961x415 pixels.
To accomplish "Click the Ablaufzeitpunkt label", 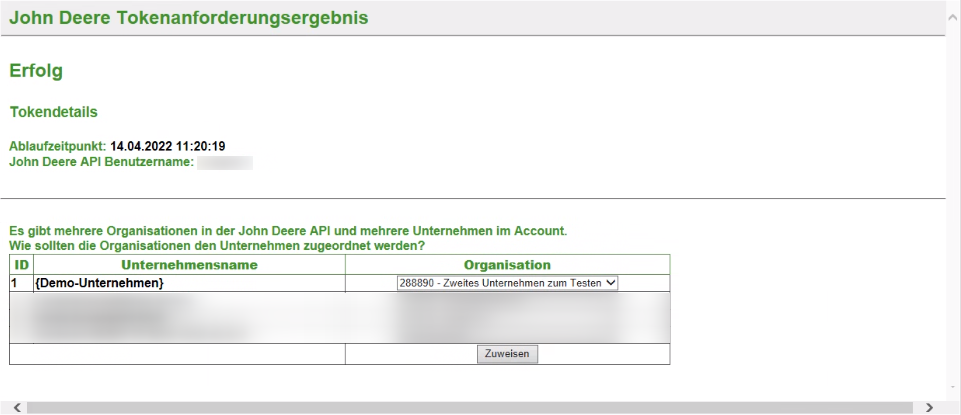I will pos(56,147).
